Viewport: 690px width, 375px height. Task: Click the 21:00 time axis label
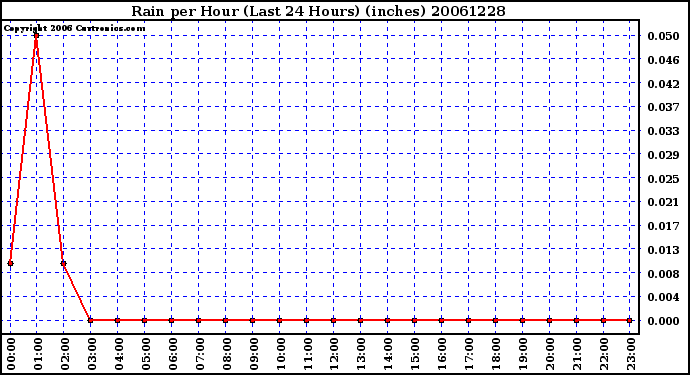577,354
